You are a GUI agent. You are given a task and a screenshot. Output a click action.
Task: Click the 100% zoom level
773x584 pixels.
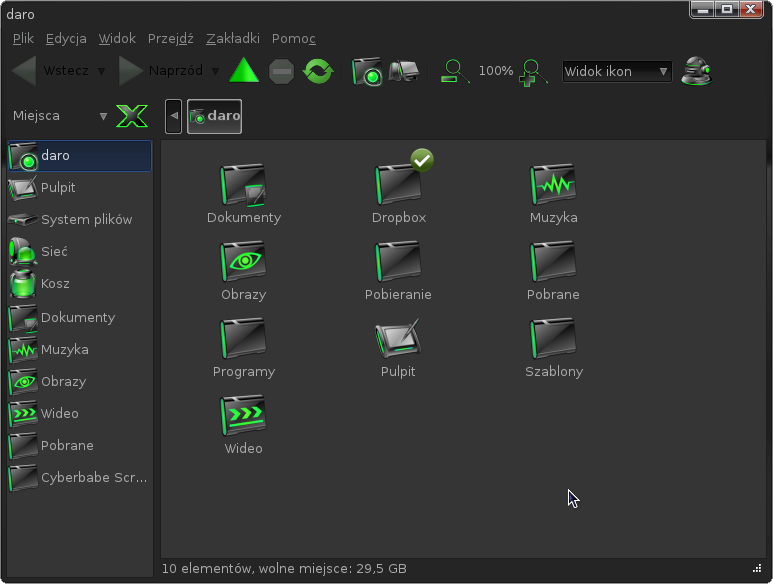point(496,71)
